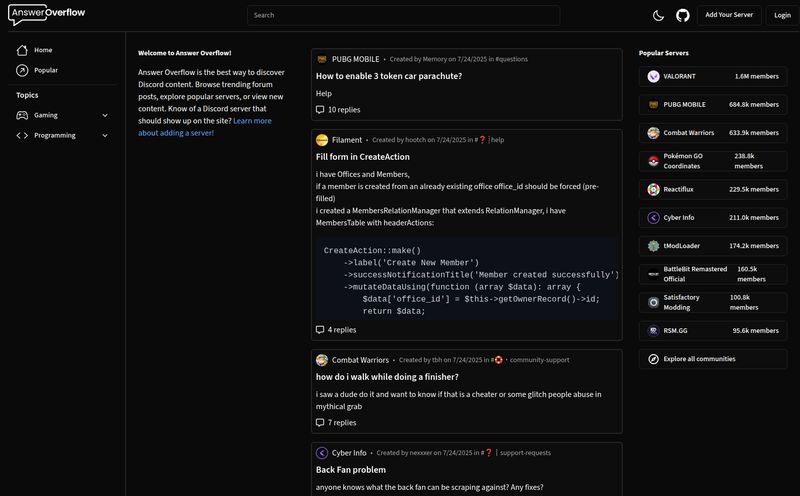This screenshot has width=800, height=496.
Task: Click the Programming code brackets icon
Action: pyautogui.click(x=22, y=135)
